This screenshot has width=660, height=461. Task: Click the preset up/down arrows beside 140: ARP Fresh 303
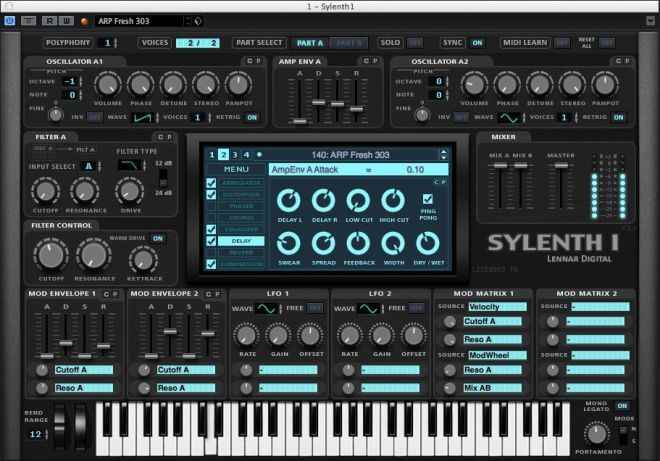[443, 155]
